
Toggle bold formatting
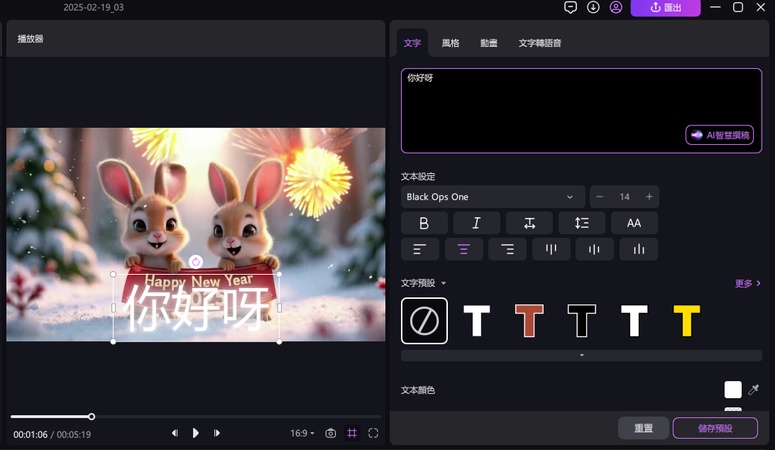(424, 223)
